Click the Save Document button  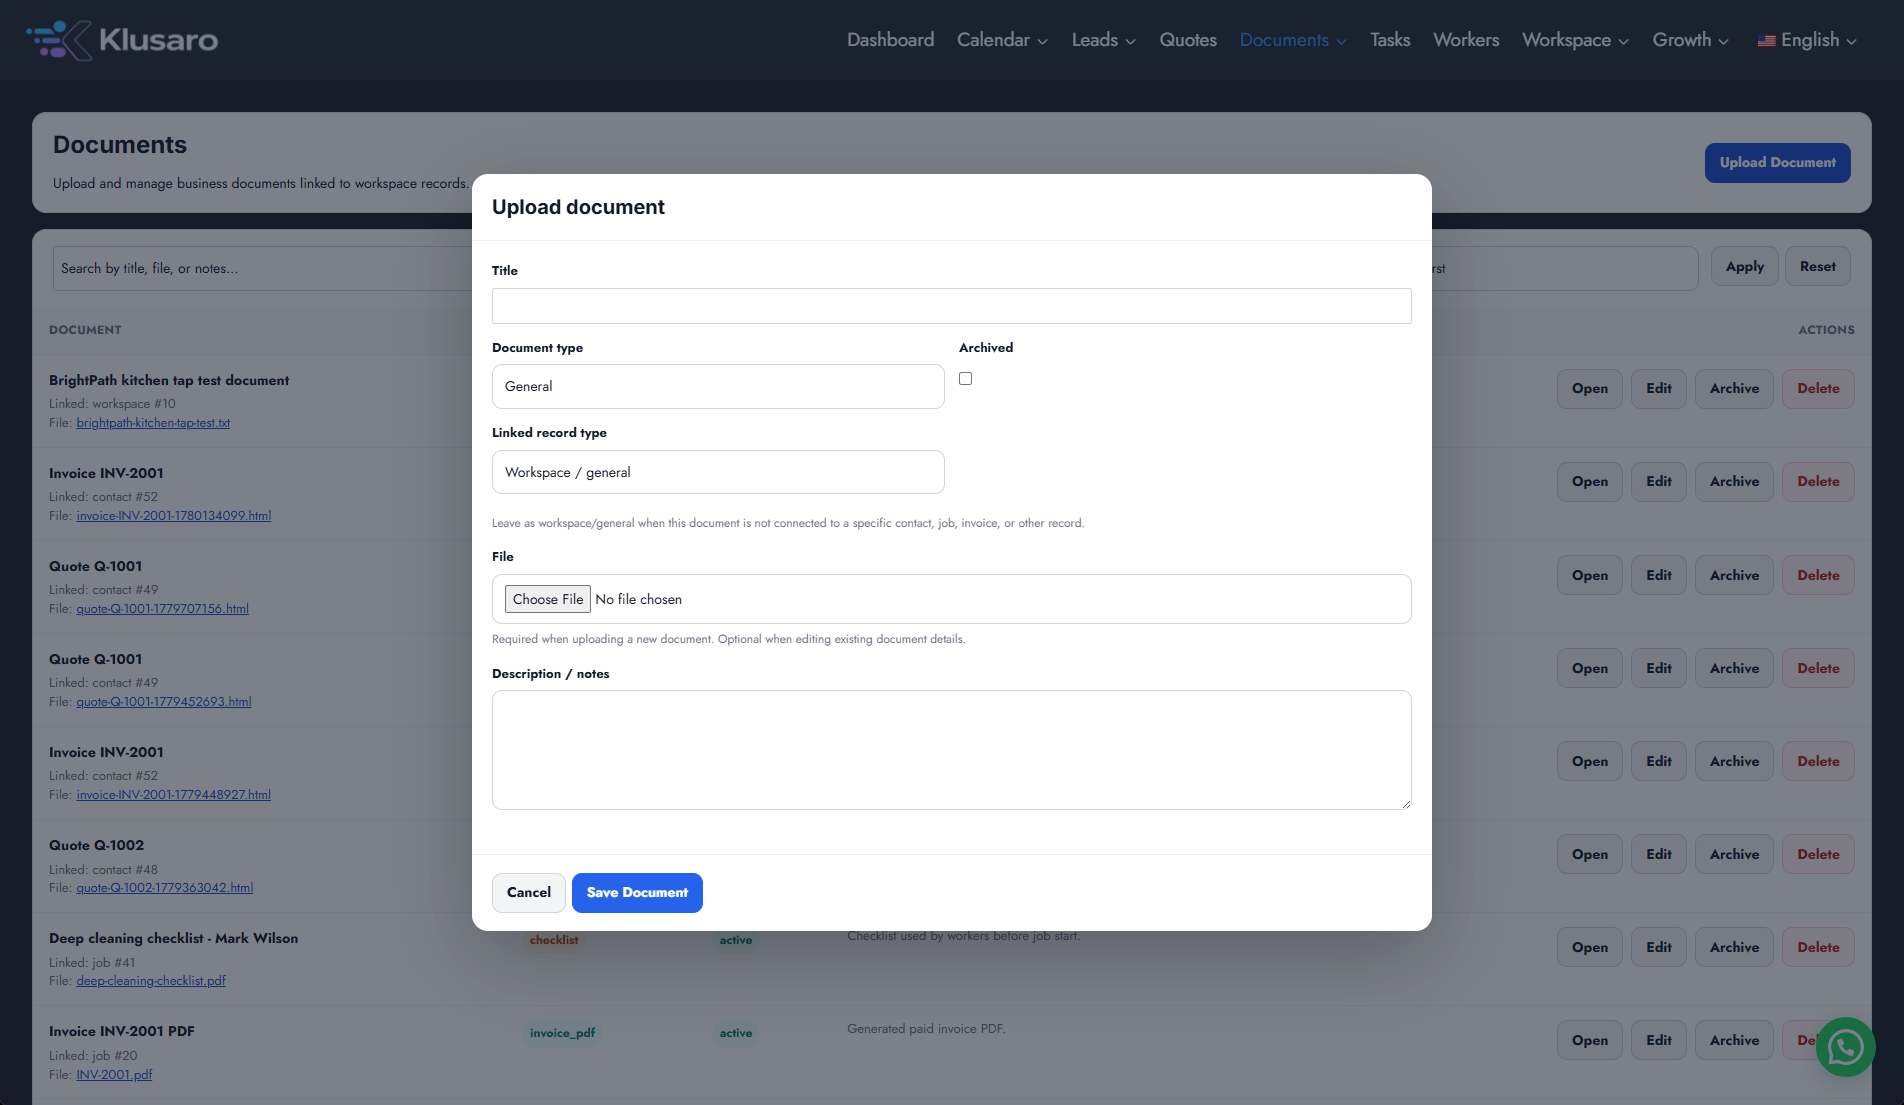[x=637, y=893]
